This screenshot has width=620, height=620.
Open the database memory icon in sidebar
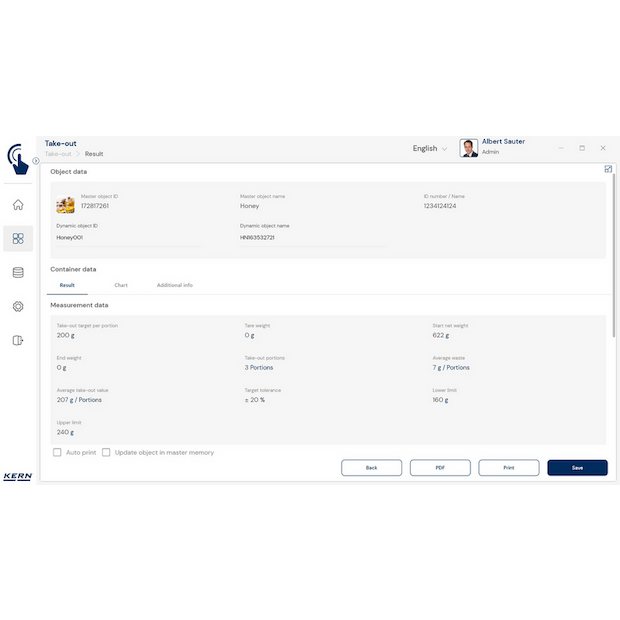point(18,272)
